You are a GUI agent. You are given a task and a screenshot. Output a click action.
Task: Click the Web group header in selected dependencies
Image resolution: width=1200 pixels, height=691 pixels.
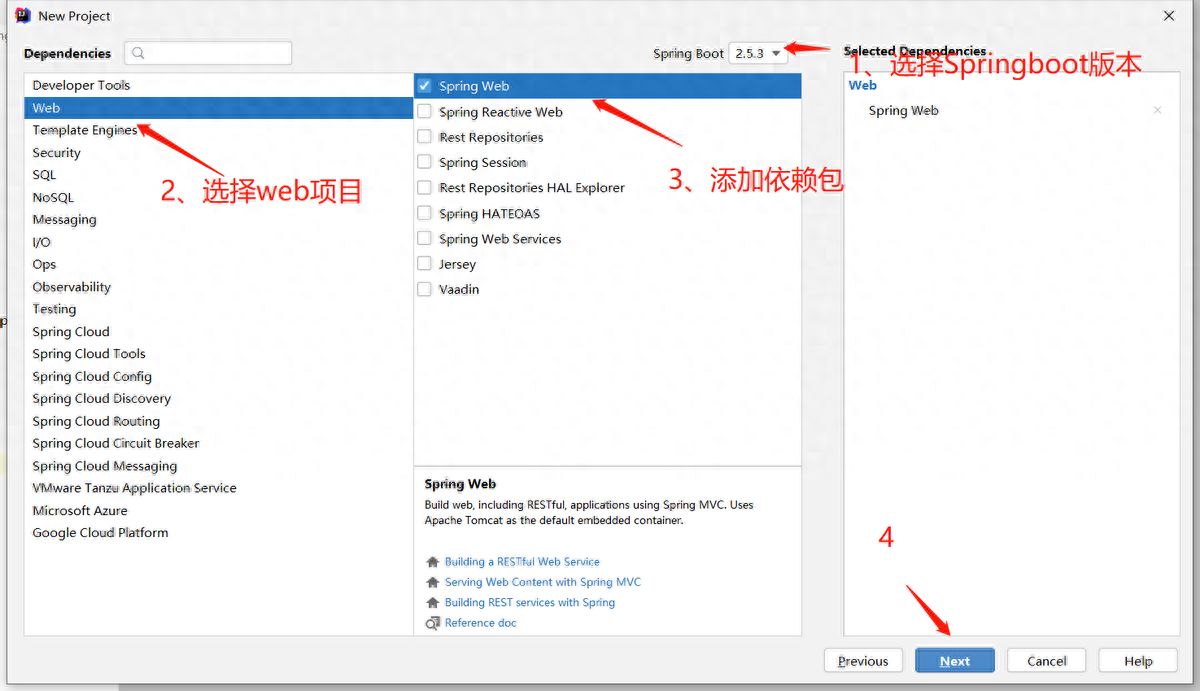coord(863,85)
